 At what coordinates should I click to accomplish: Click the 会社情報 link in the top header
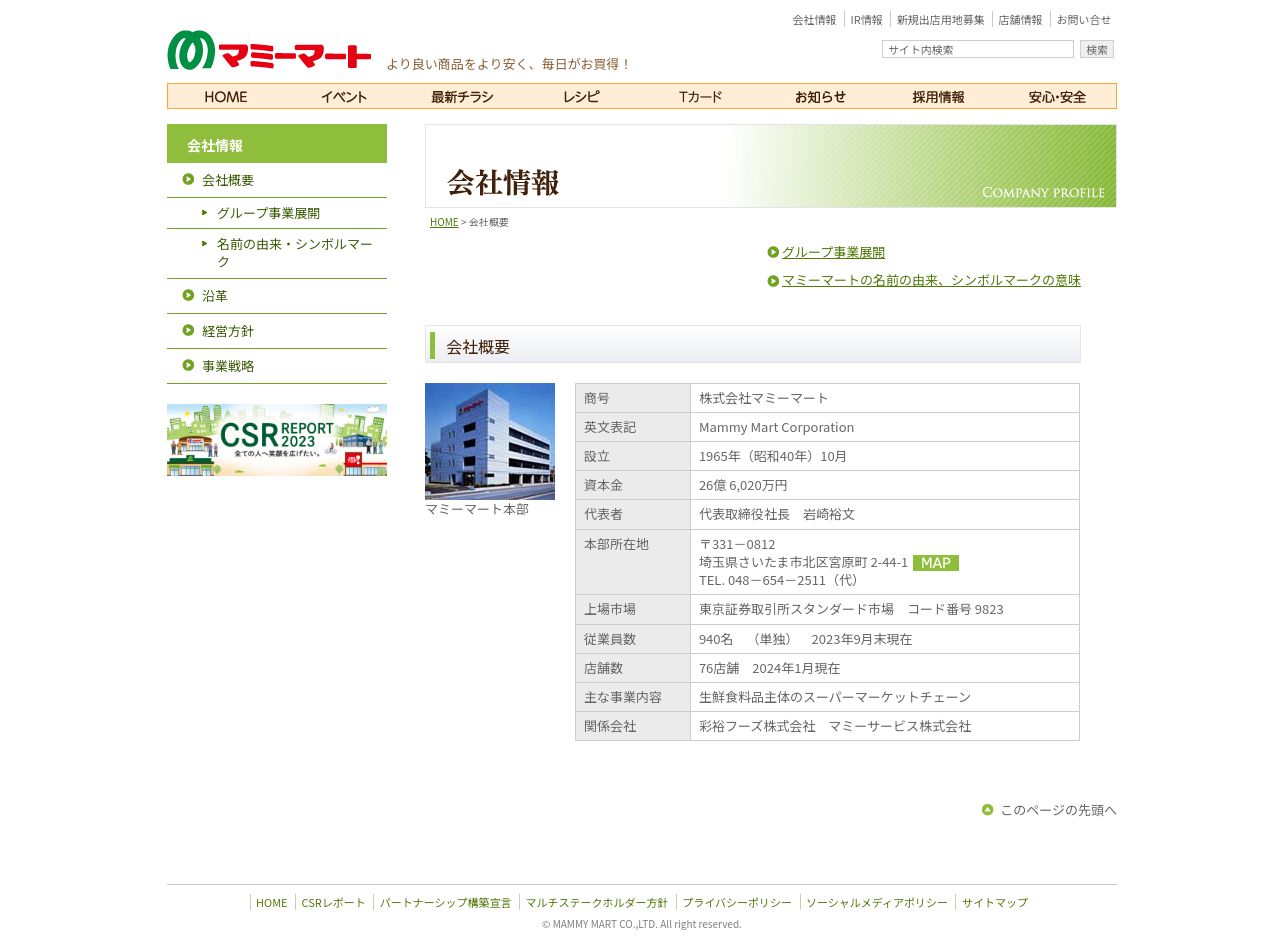click(x=814, y=20)
